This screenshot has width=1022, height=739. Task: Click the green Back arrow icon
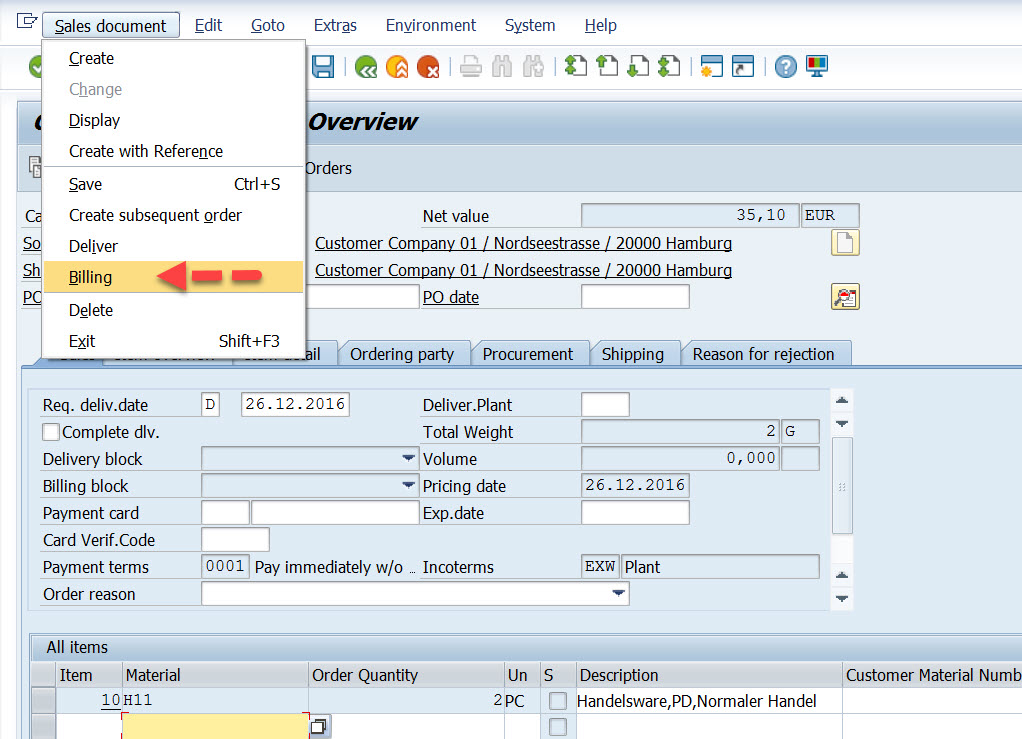pyautogui.click(x=365, y=66)
